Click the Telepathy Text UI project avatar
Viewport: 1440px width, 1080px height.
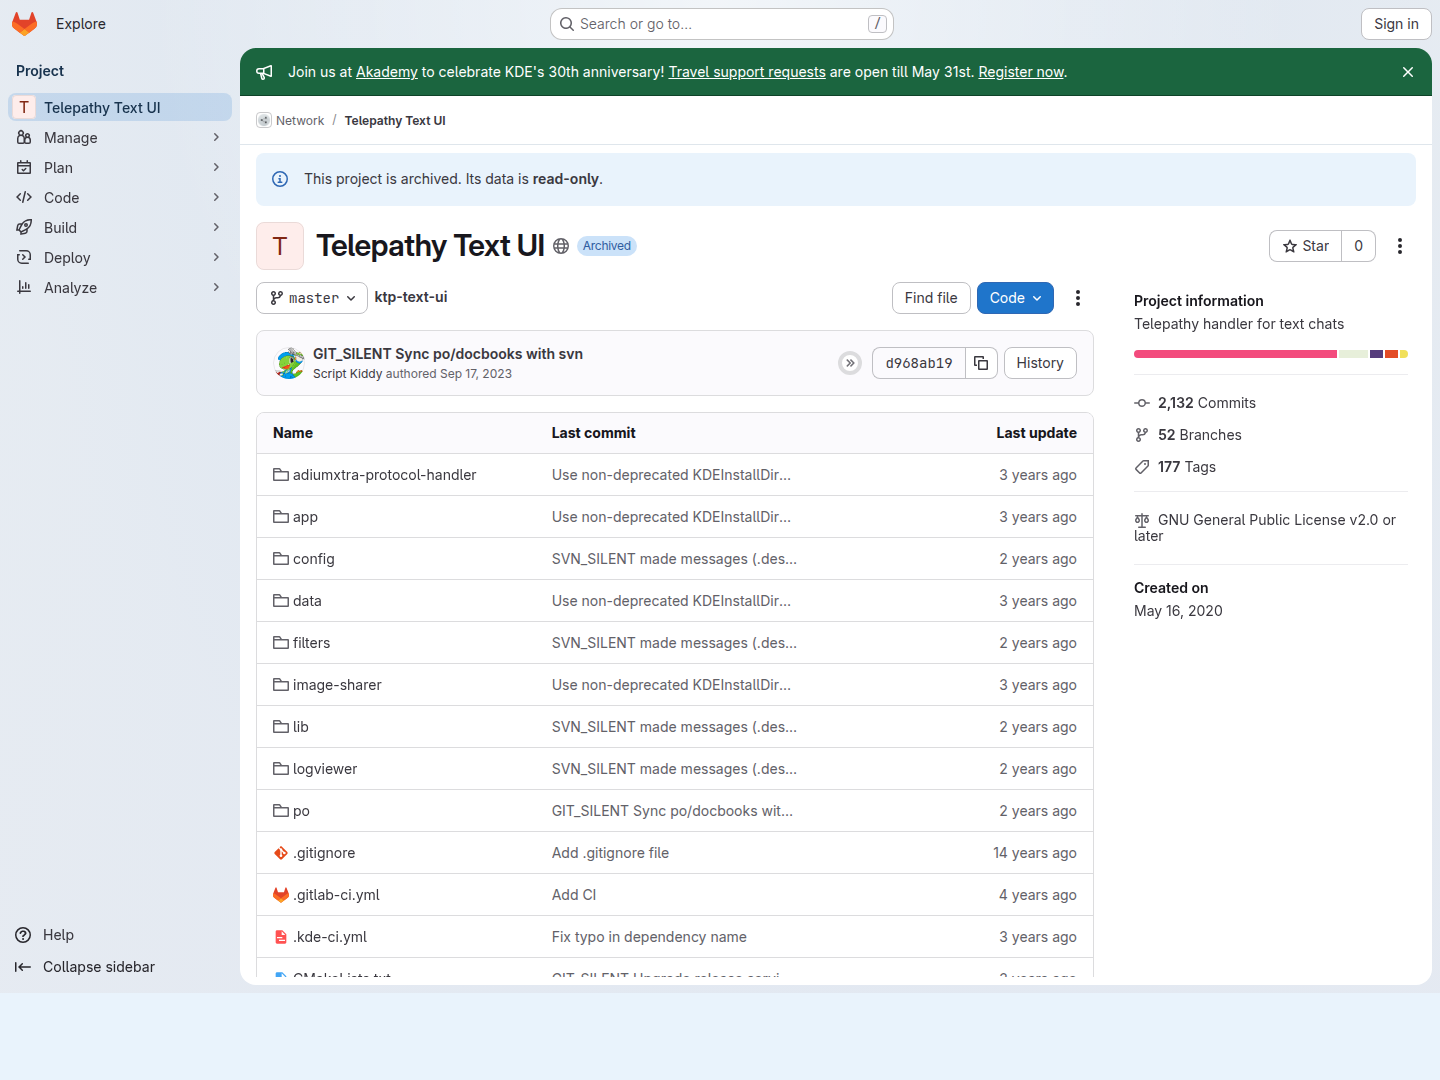(x=280, y=246)
